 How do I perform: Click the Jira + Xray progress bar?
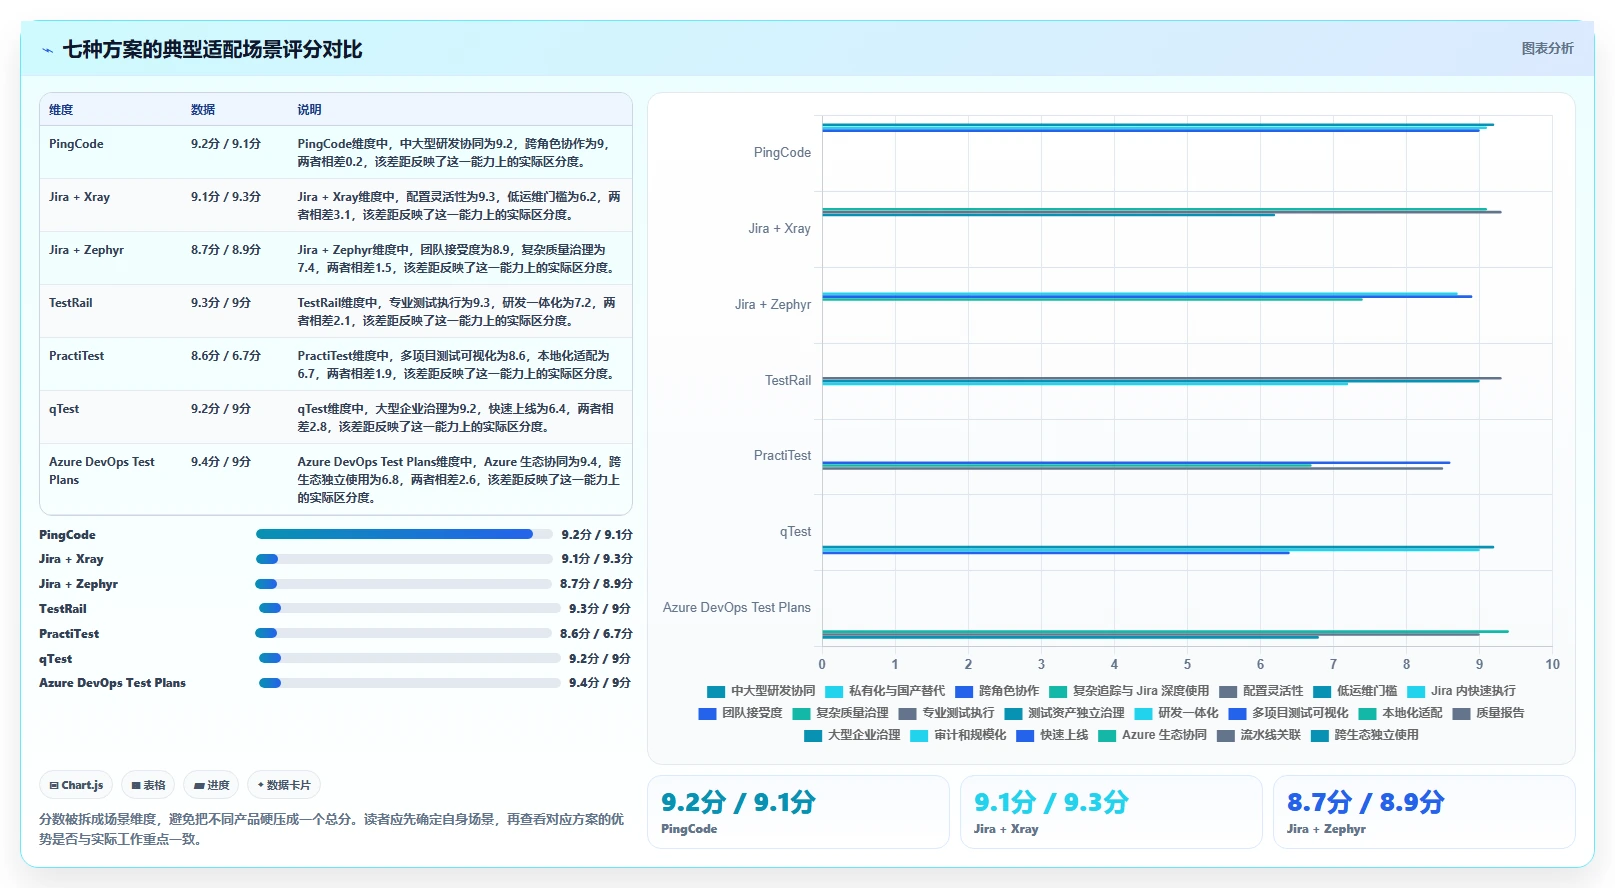point(404,559)
